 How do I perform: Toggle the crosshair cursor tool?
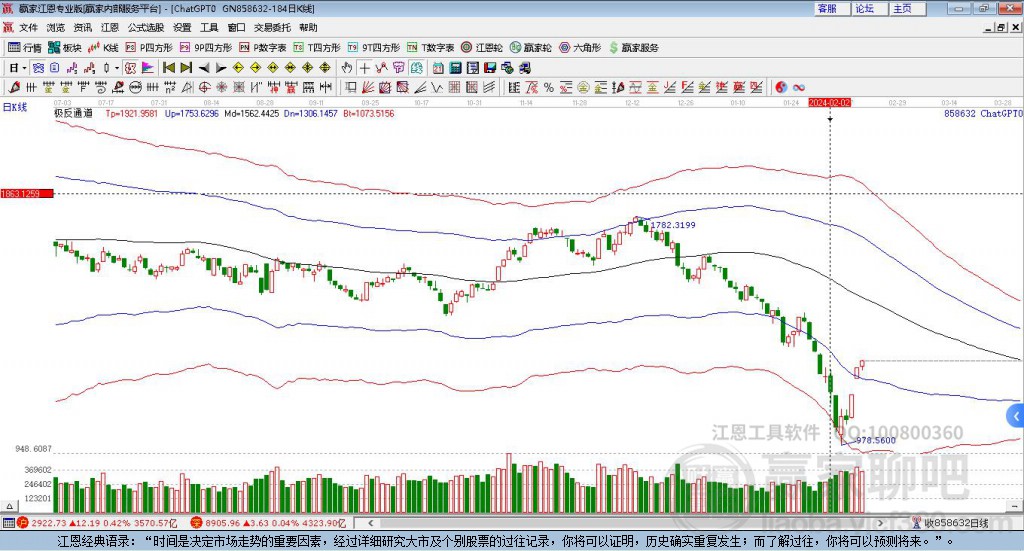[364, 68]
